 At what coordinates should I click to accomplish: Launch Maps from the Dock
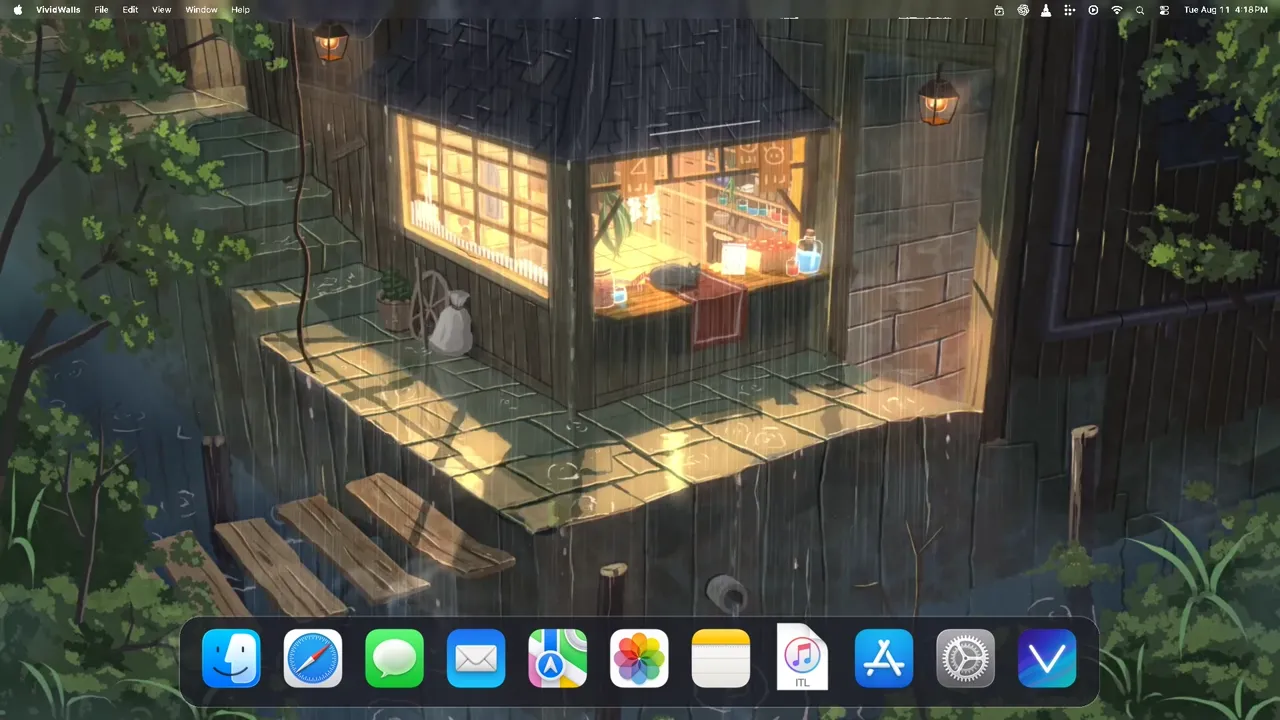[558, 659]
